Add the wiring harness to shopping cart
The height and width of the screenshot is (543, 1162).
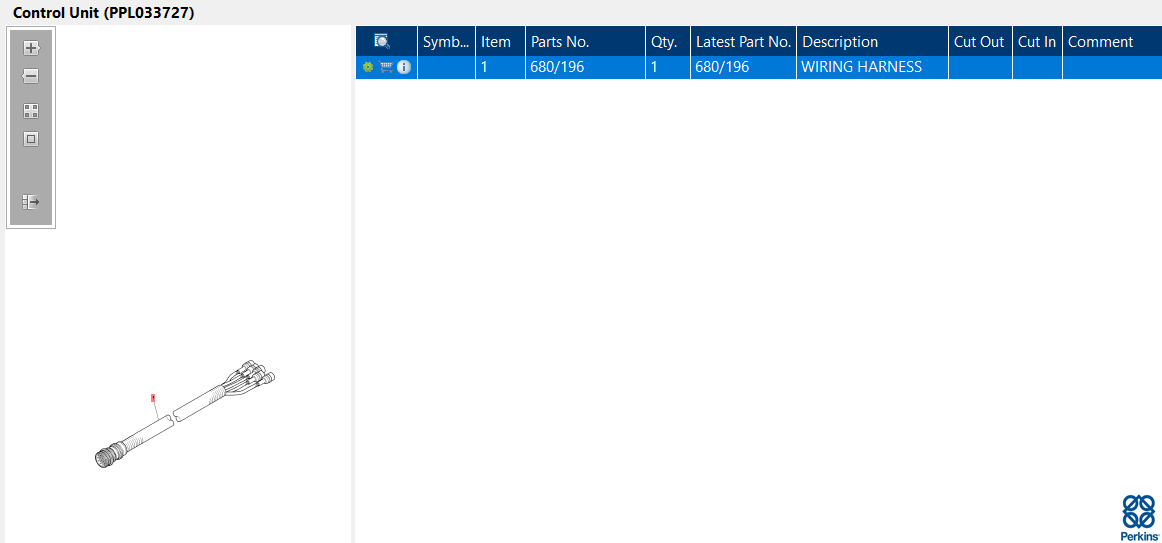click(x=385, y=67)
